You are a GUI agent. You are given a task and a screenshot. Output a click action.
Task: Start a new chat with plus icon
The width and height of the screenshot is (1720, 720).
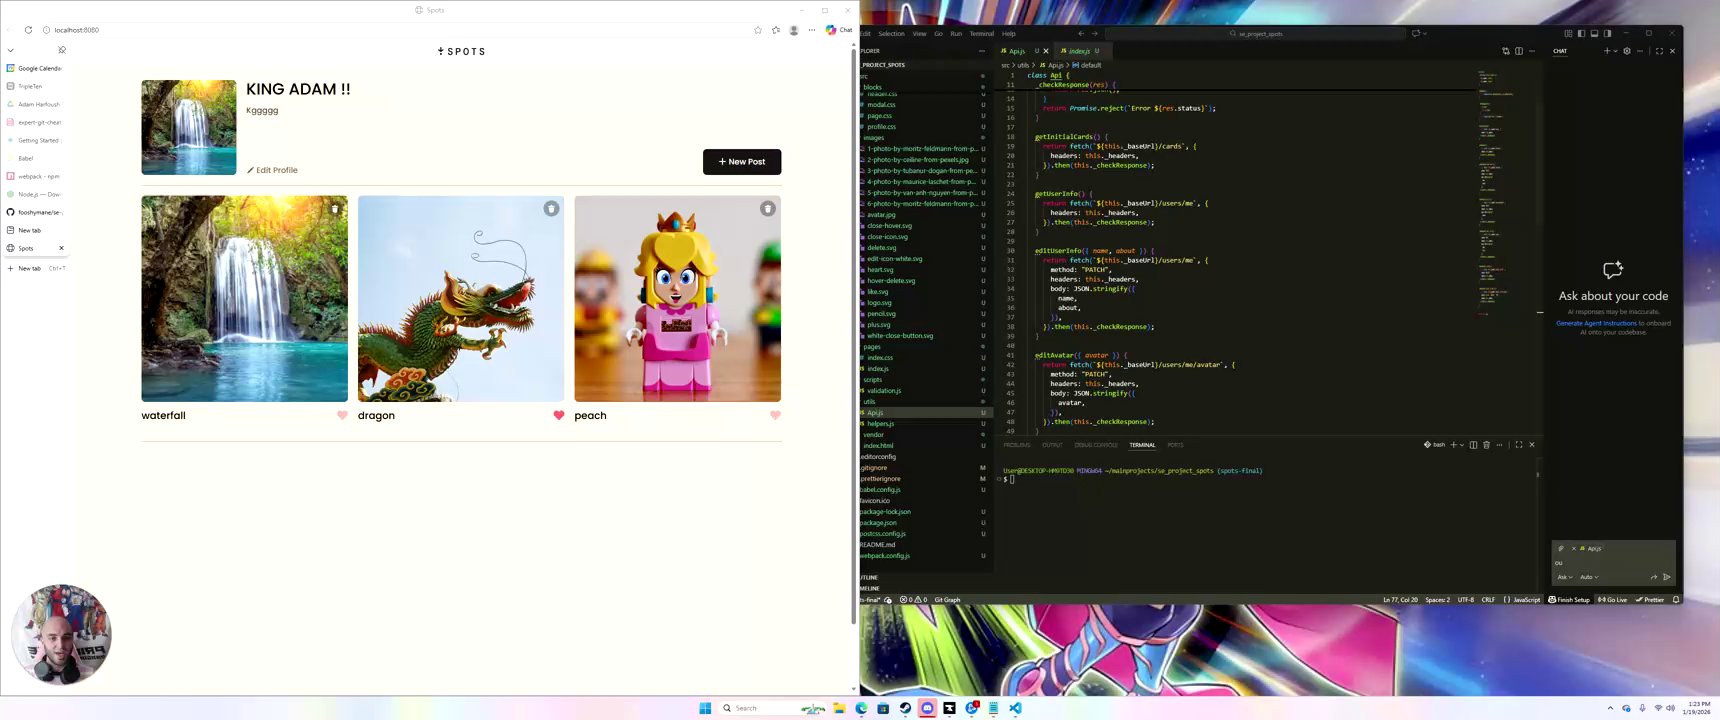(x=1607, y=51)
